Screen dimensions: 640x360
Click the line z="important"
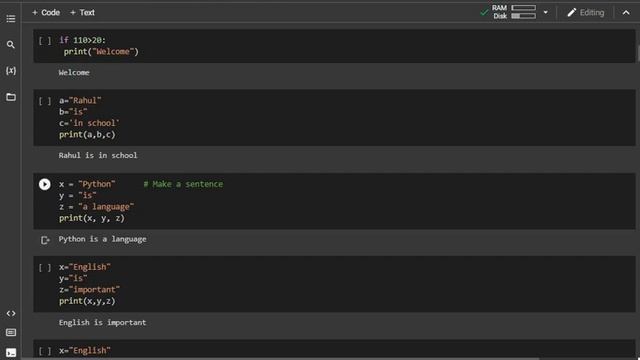pos(89,290)
